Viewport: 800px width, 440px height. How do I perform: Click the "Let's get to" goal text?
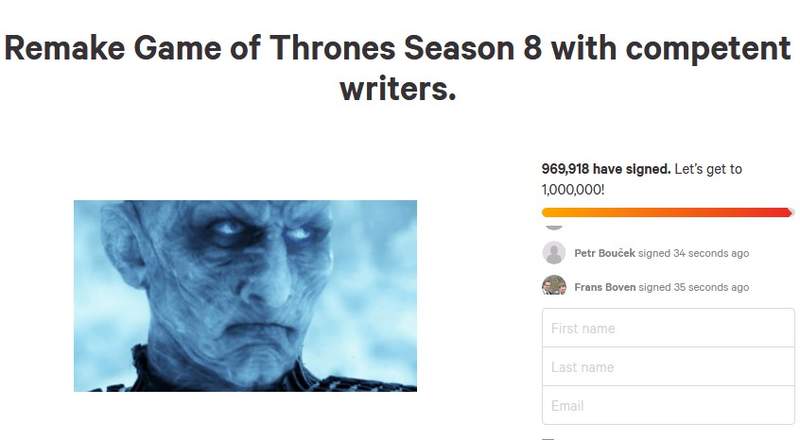point(709,169)
